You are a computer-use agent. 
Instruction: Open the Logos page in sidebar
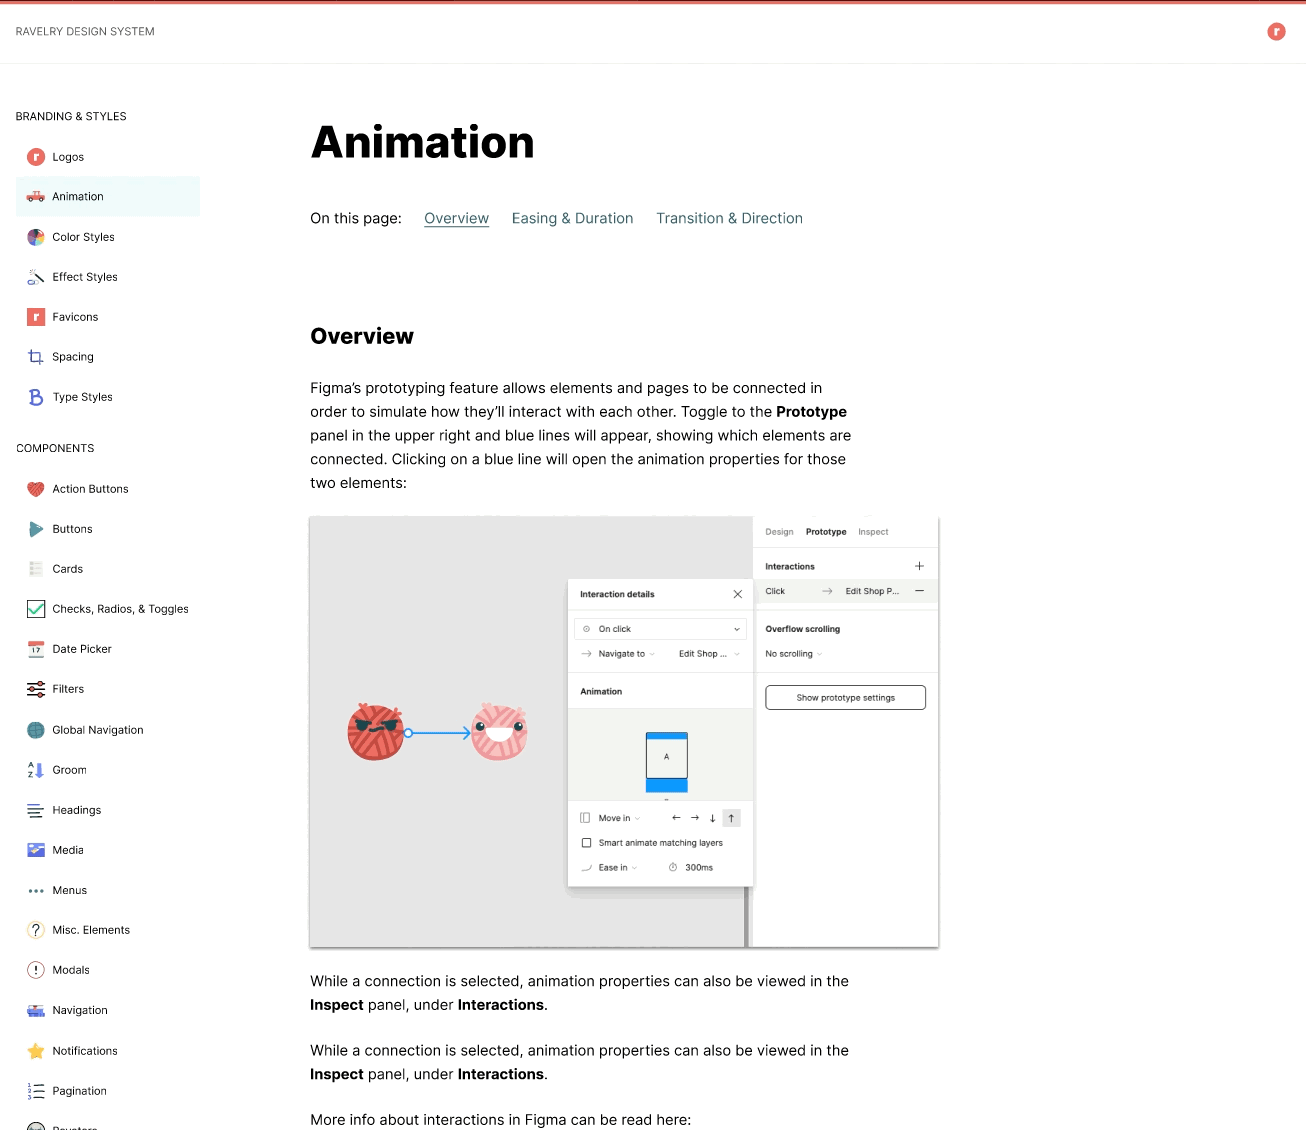coord(68,157)
